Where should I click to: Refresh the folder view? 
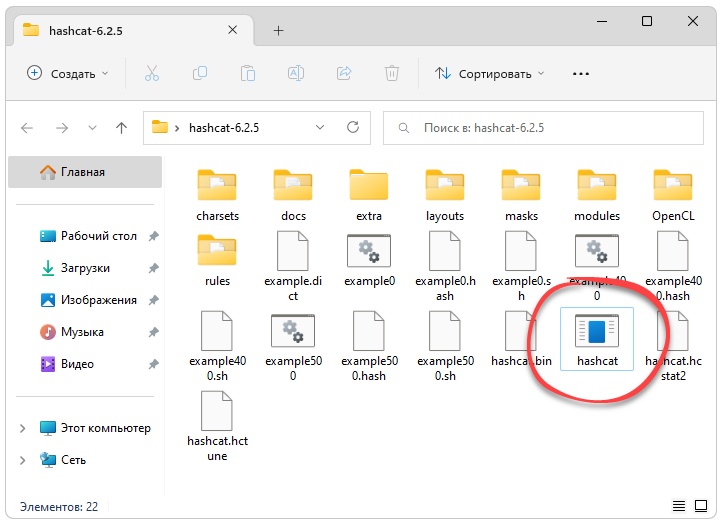[x=353, y=127]
